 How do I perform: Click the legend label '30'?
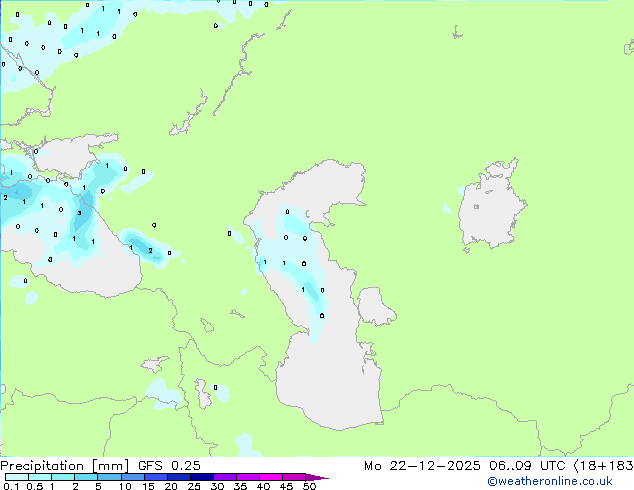coord(217,486)
